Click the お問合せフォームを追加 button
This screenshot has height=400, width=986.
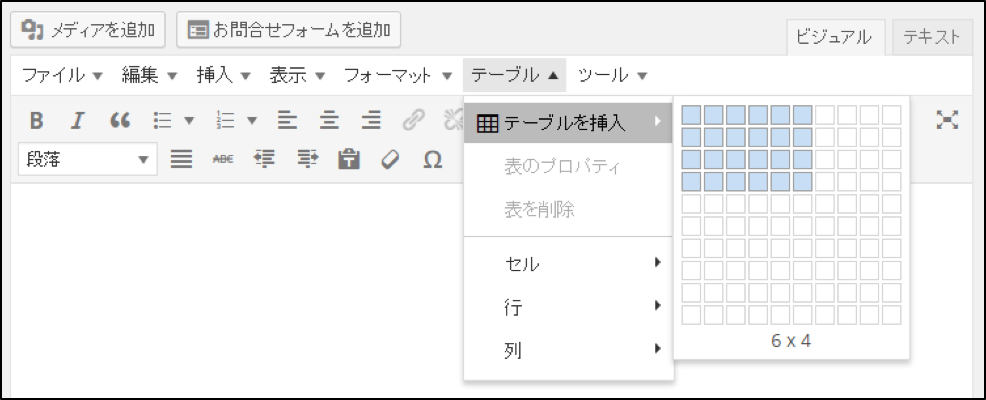289,30
